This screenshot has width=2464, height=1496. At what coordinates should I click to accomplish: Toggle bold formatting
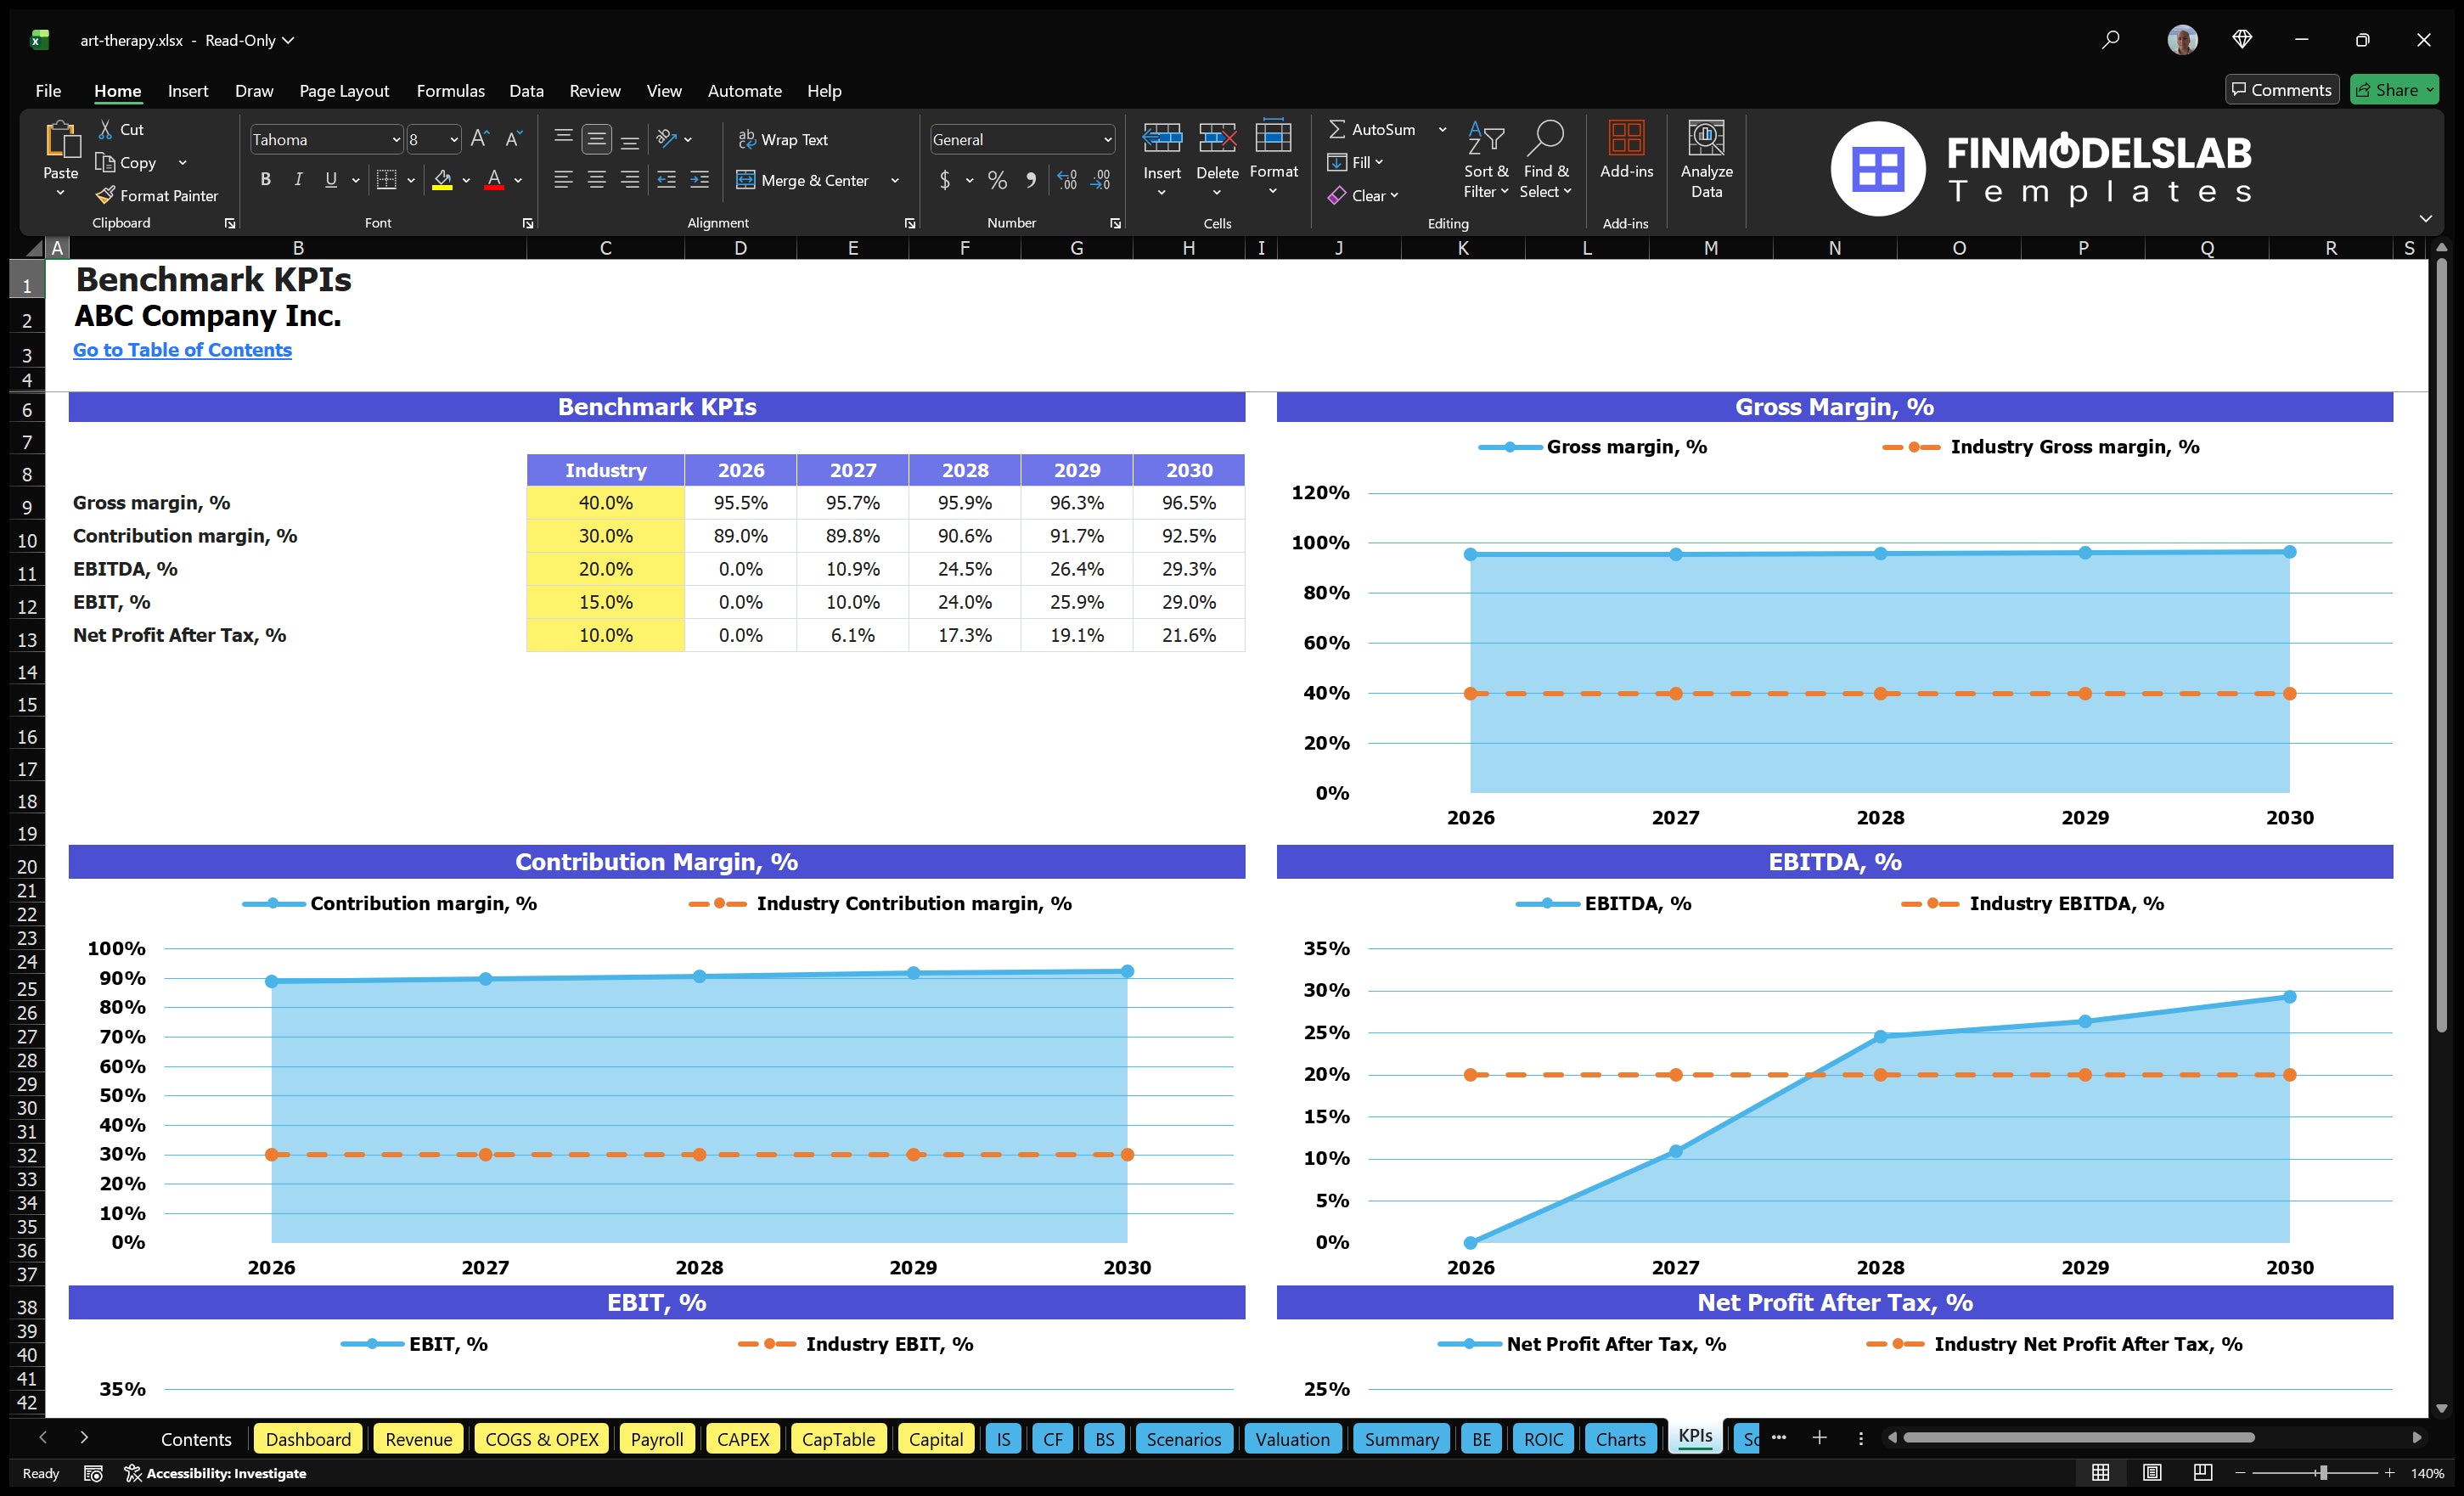(265, 180)
